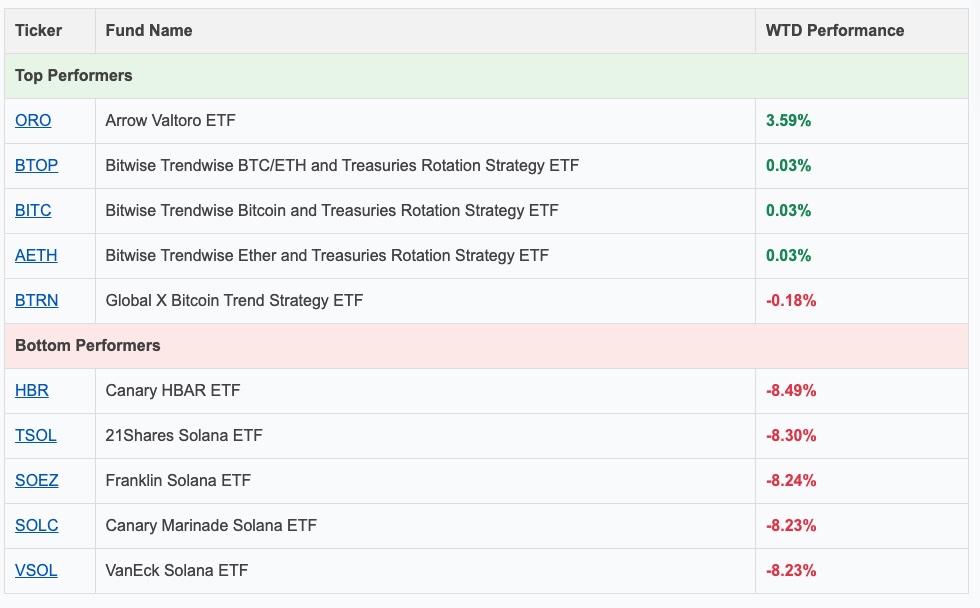Image resolution: width=980 pixels, height=608 pixels.
Task: Click the Ticker column header
Action: 39,31
